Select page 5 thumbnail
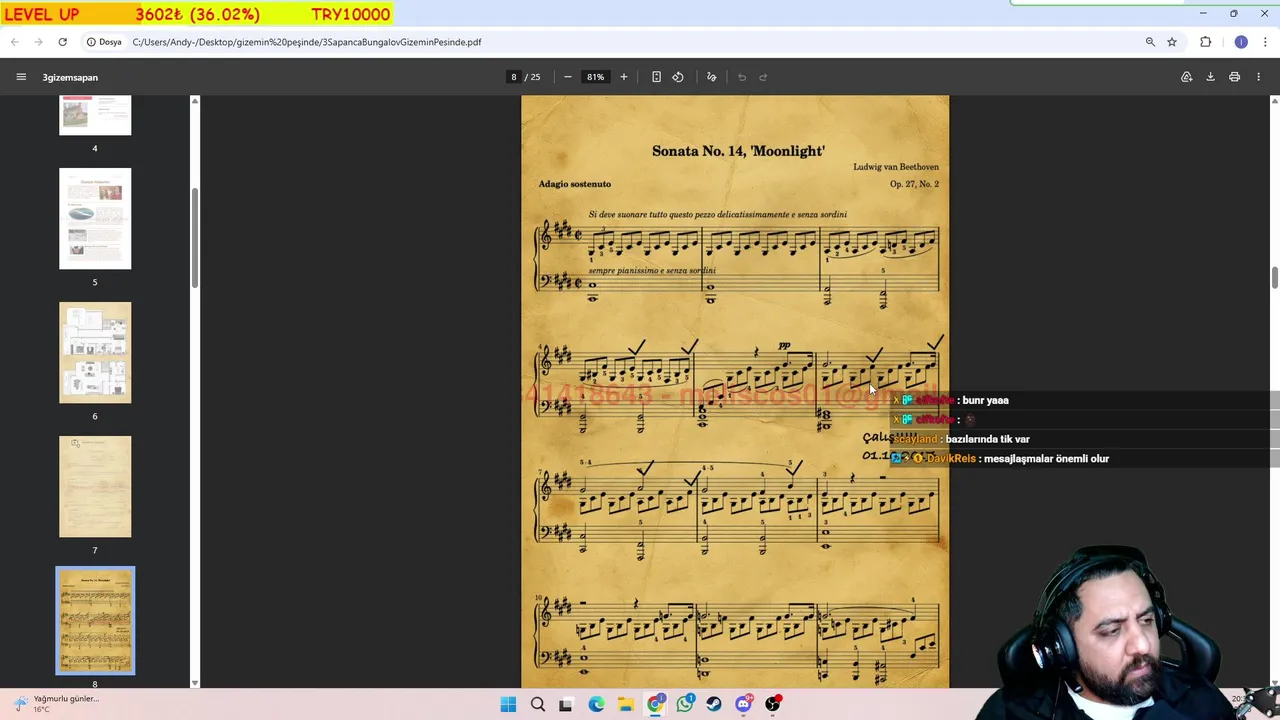Screen dimensions: 1280x720 [95, 219]
